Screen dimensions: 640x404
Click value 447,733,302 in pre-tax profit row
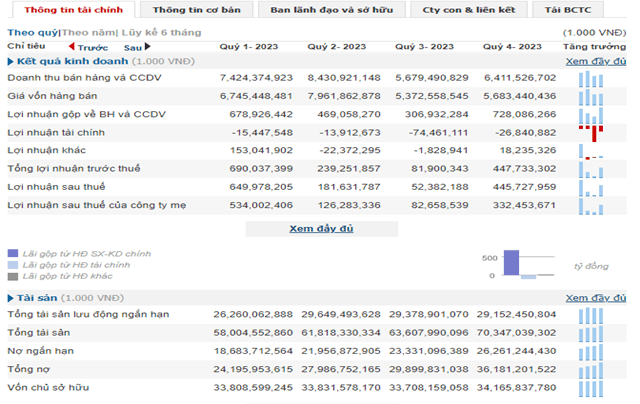524,169
